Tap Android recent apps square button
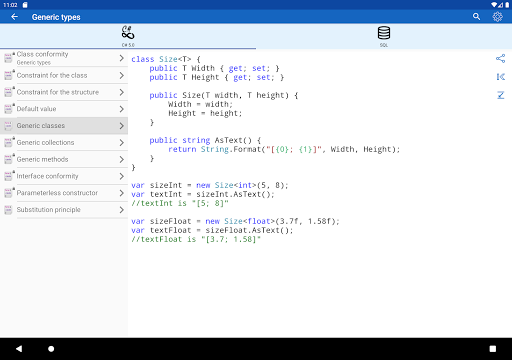This screenshot has height=360, width=512. [493, 349]
